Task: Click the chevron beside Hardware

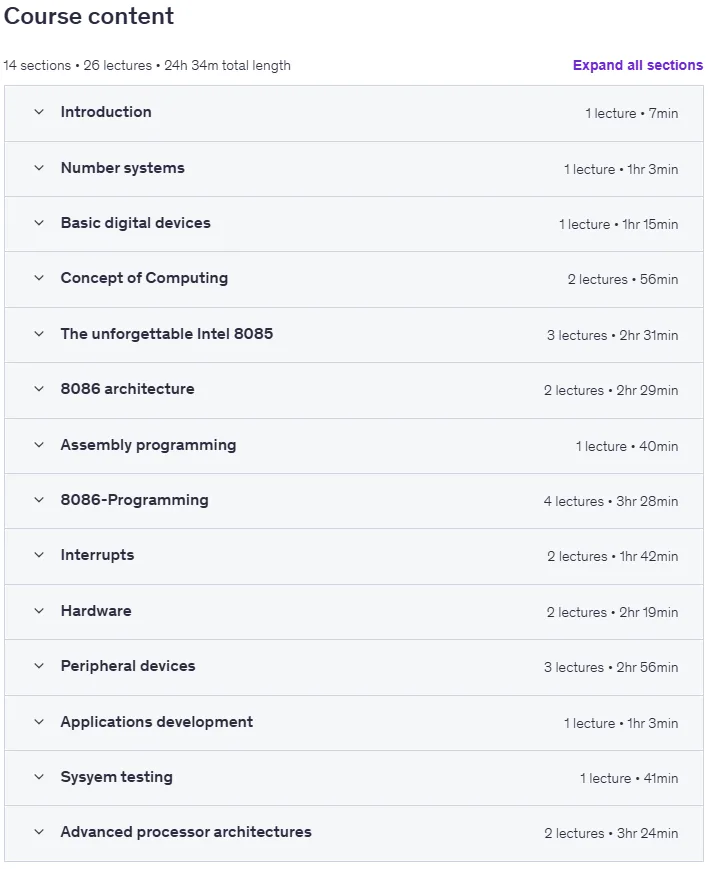Action: point(39,611)
